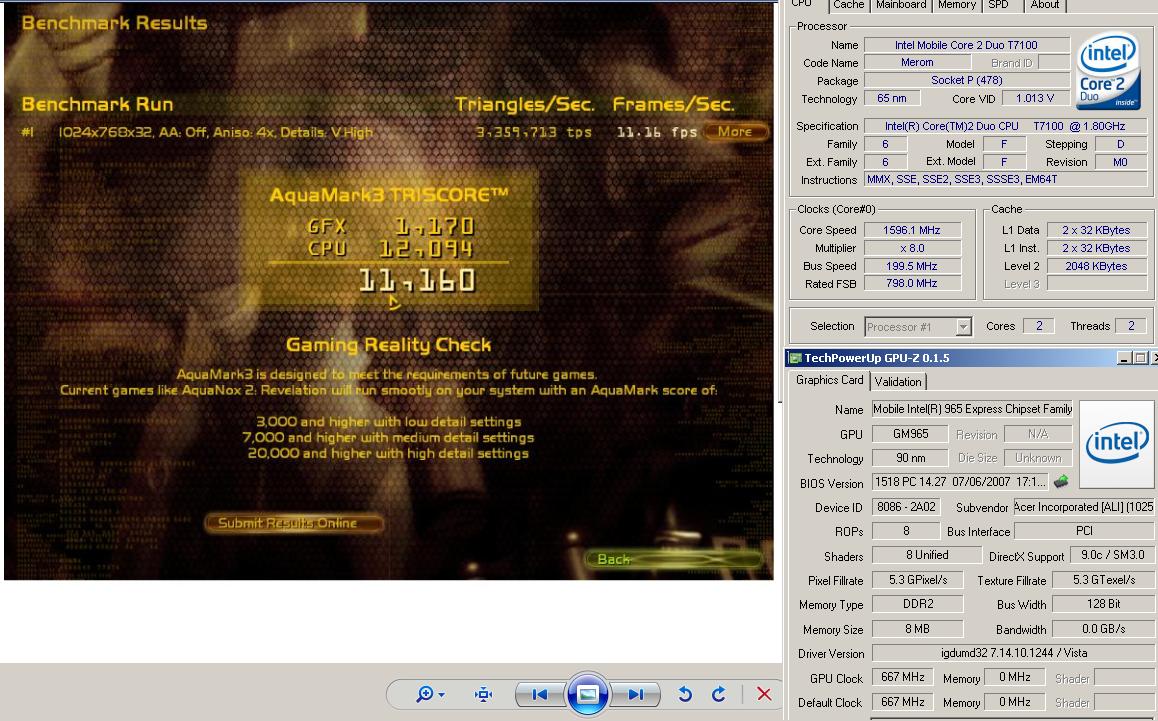Click the Memory Size value 8 MB
The image size is (1158, 721).
point(917,629)
